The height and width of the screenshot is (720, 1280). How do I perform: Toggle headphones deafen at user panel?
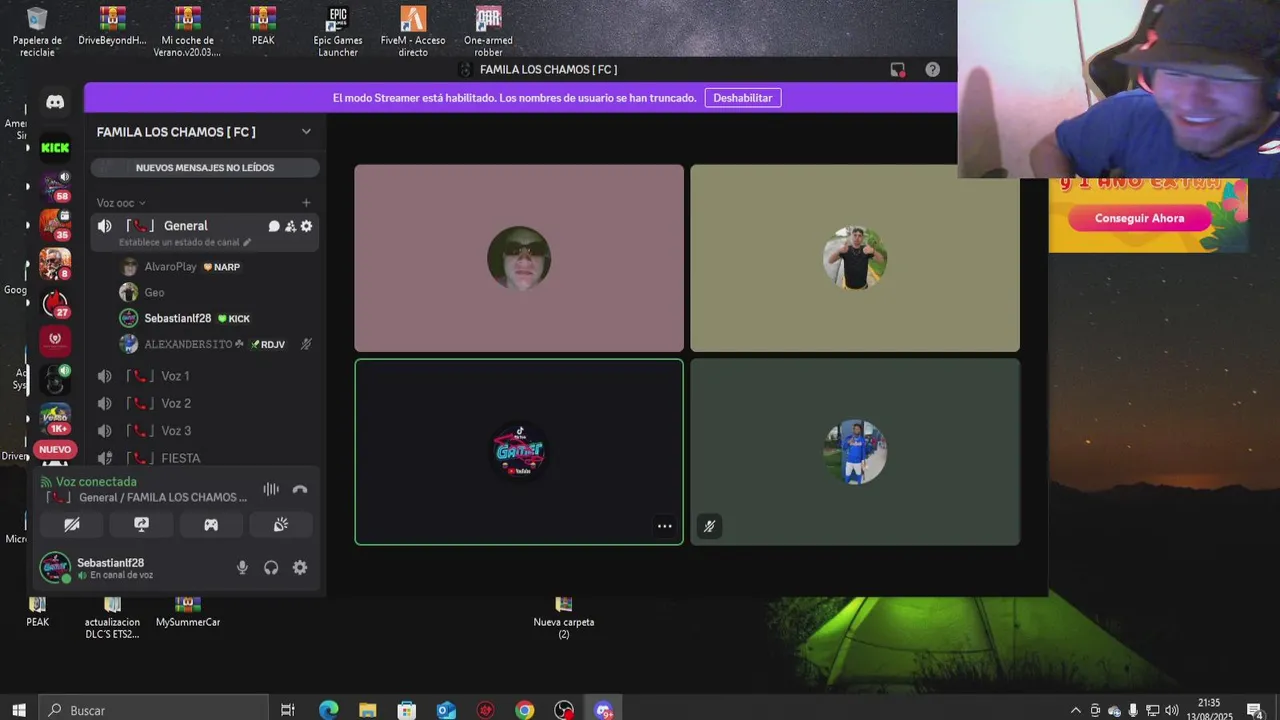click(x=271, y=567)
